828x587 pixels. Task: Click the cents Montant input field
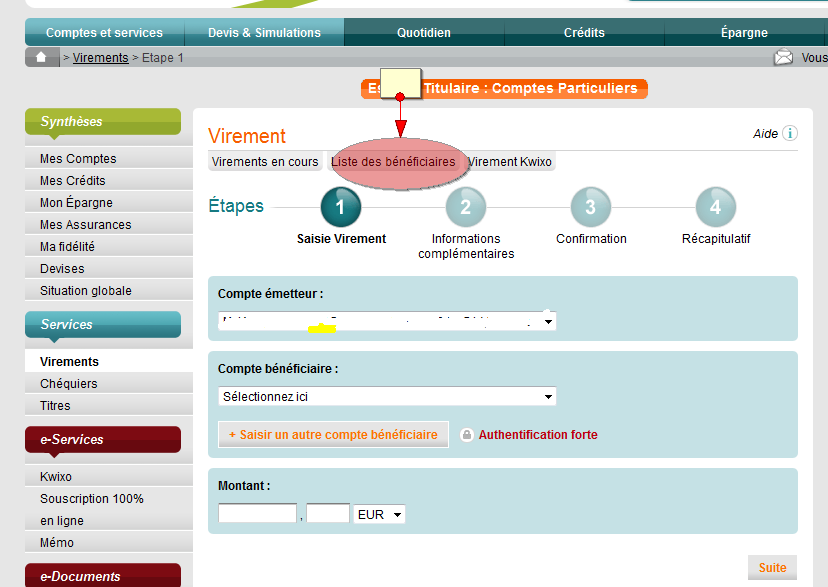point(328,513)
